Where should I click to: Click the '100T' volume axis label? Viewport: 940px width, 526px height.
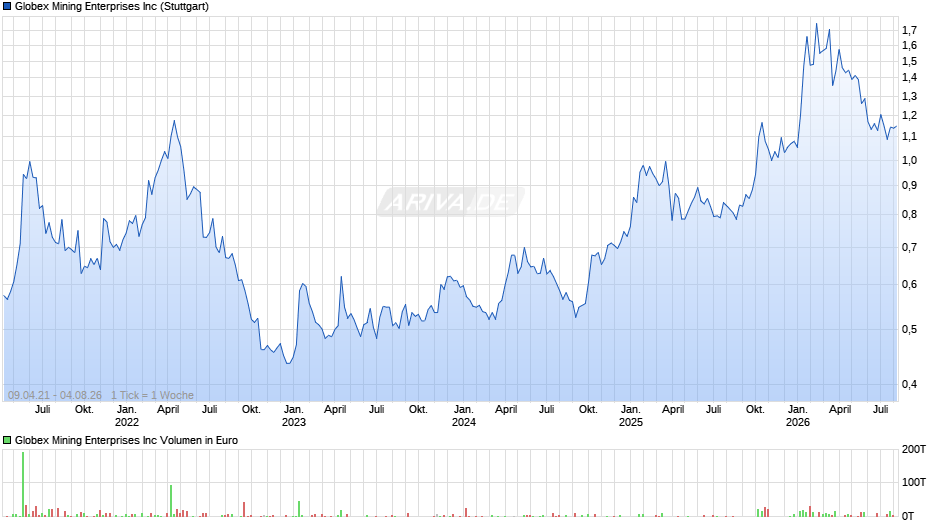[x=914, y=482]
